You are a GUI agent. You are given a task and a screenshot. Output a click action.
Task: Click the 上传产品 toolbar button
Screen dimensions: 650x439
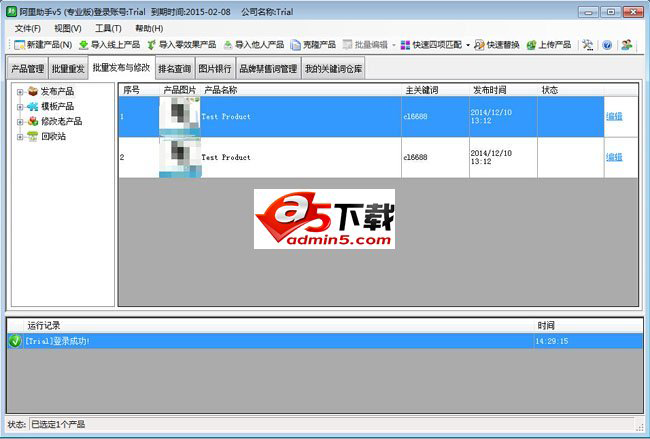coord(549,45)
